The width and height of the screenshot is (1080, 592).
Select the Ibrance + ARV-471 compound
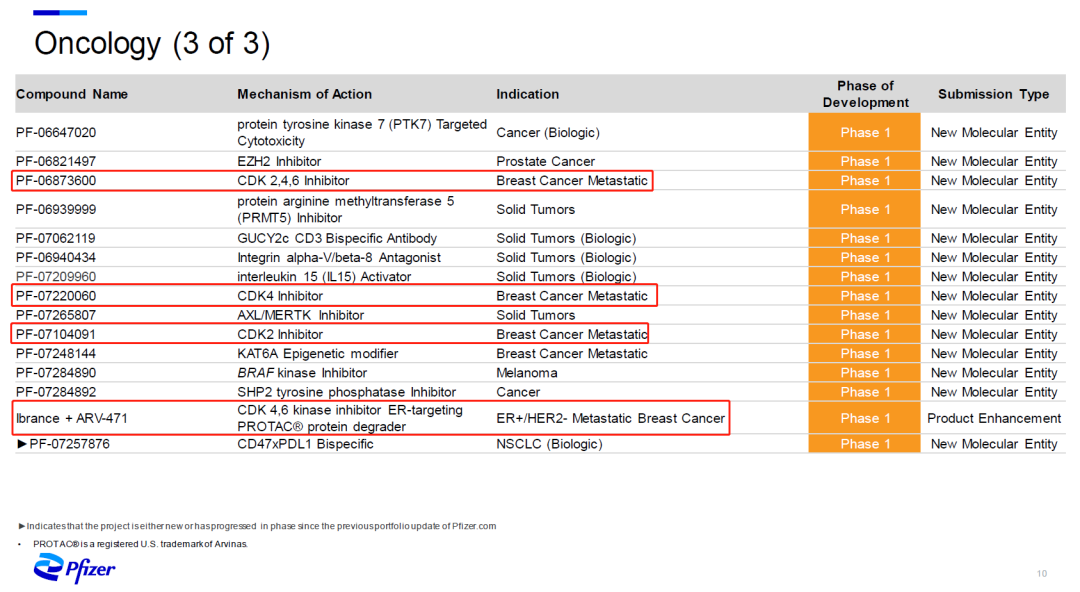72,418
